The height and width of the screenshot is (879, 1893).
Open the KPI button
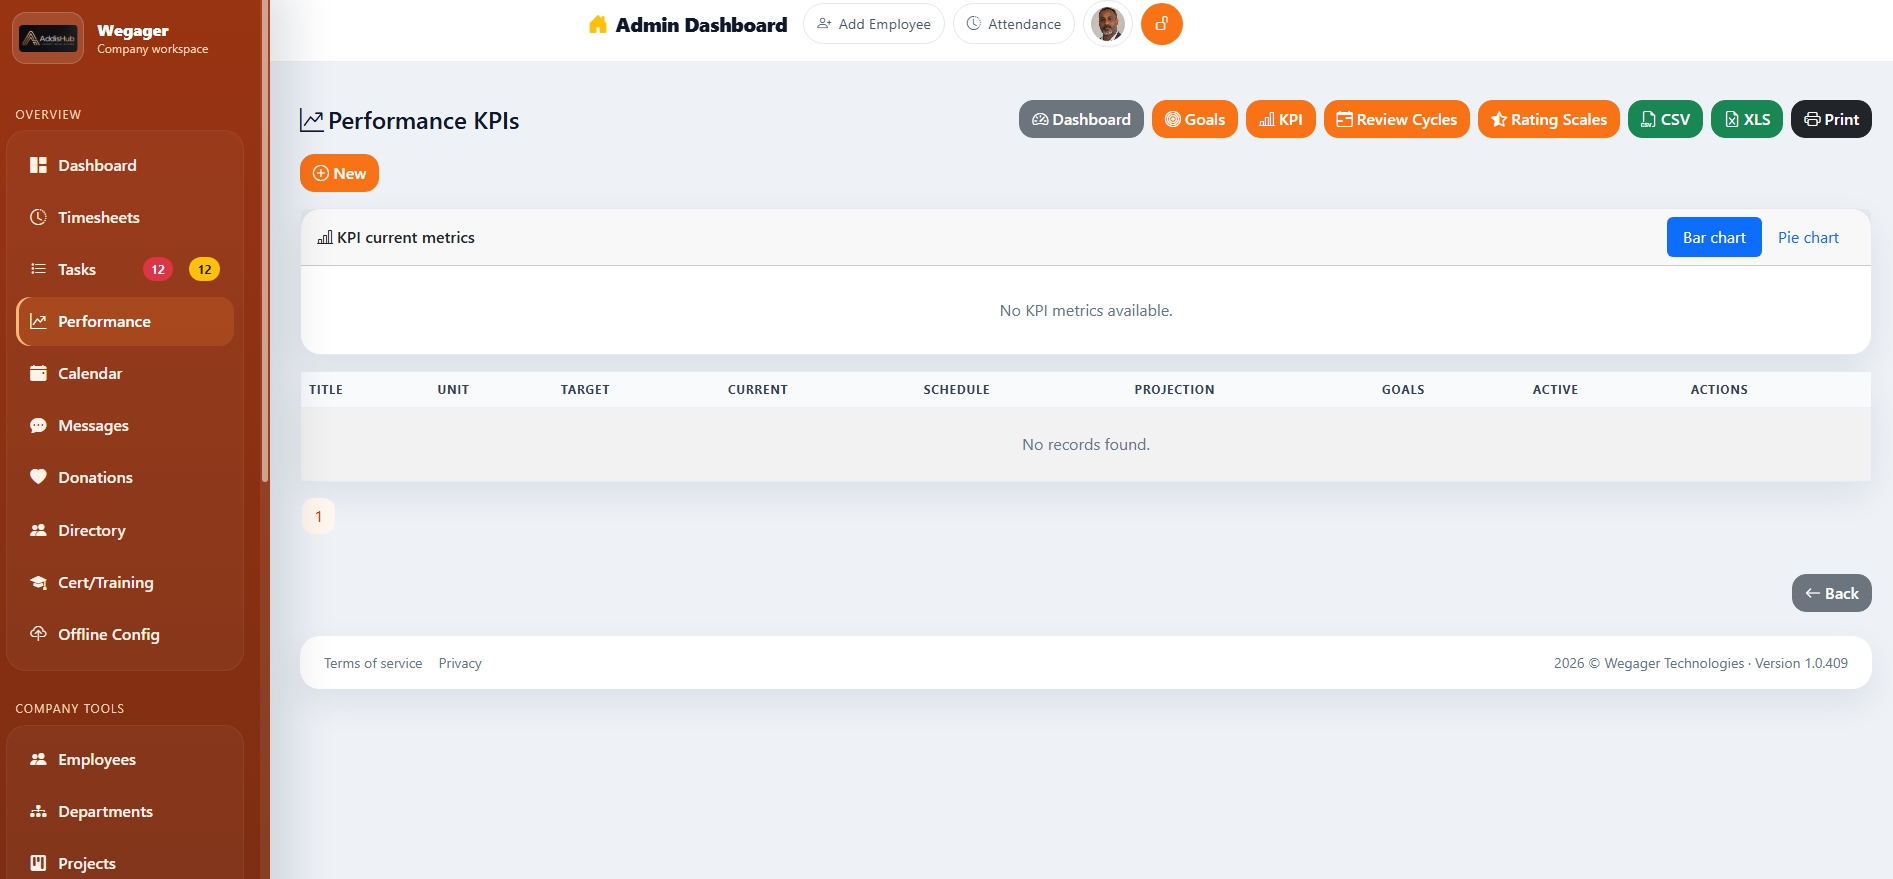(1281, 119)
